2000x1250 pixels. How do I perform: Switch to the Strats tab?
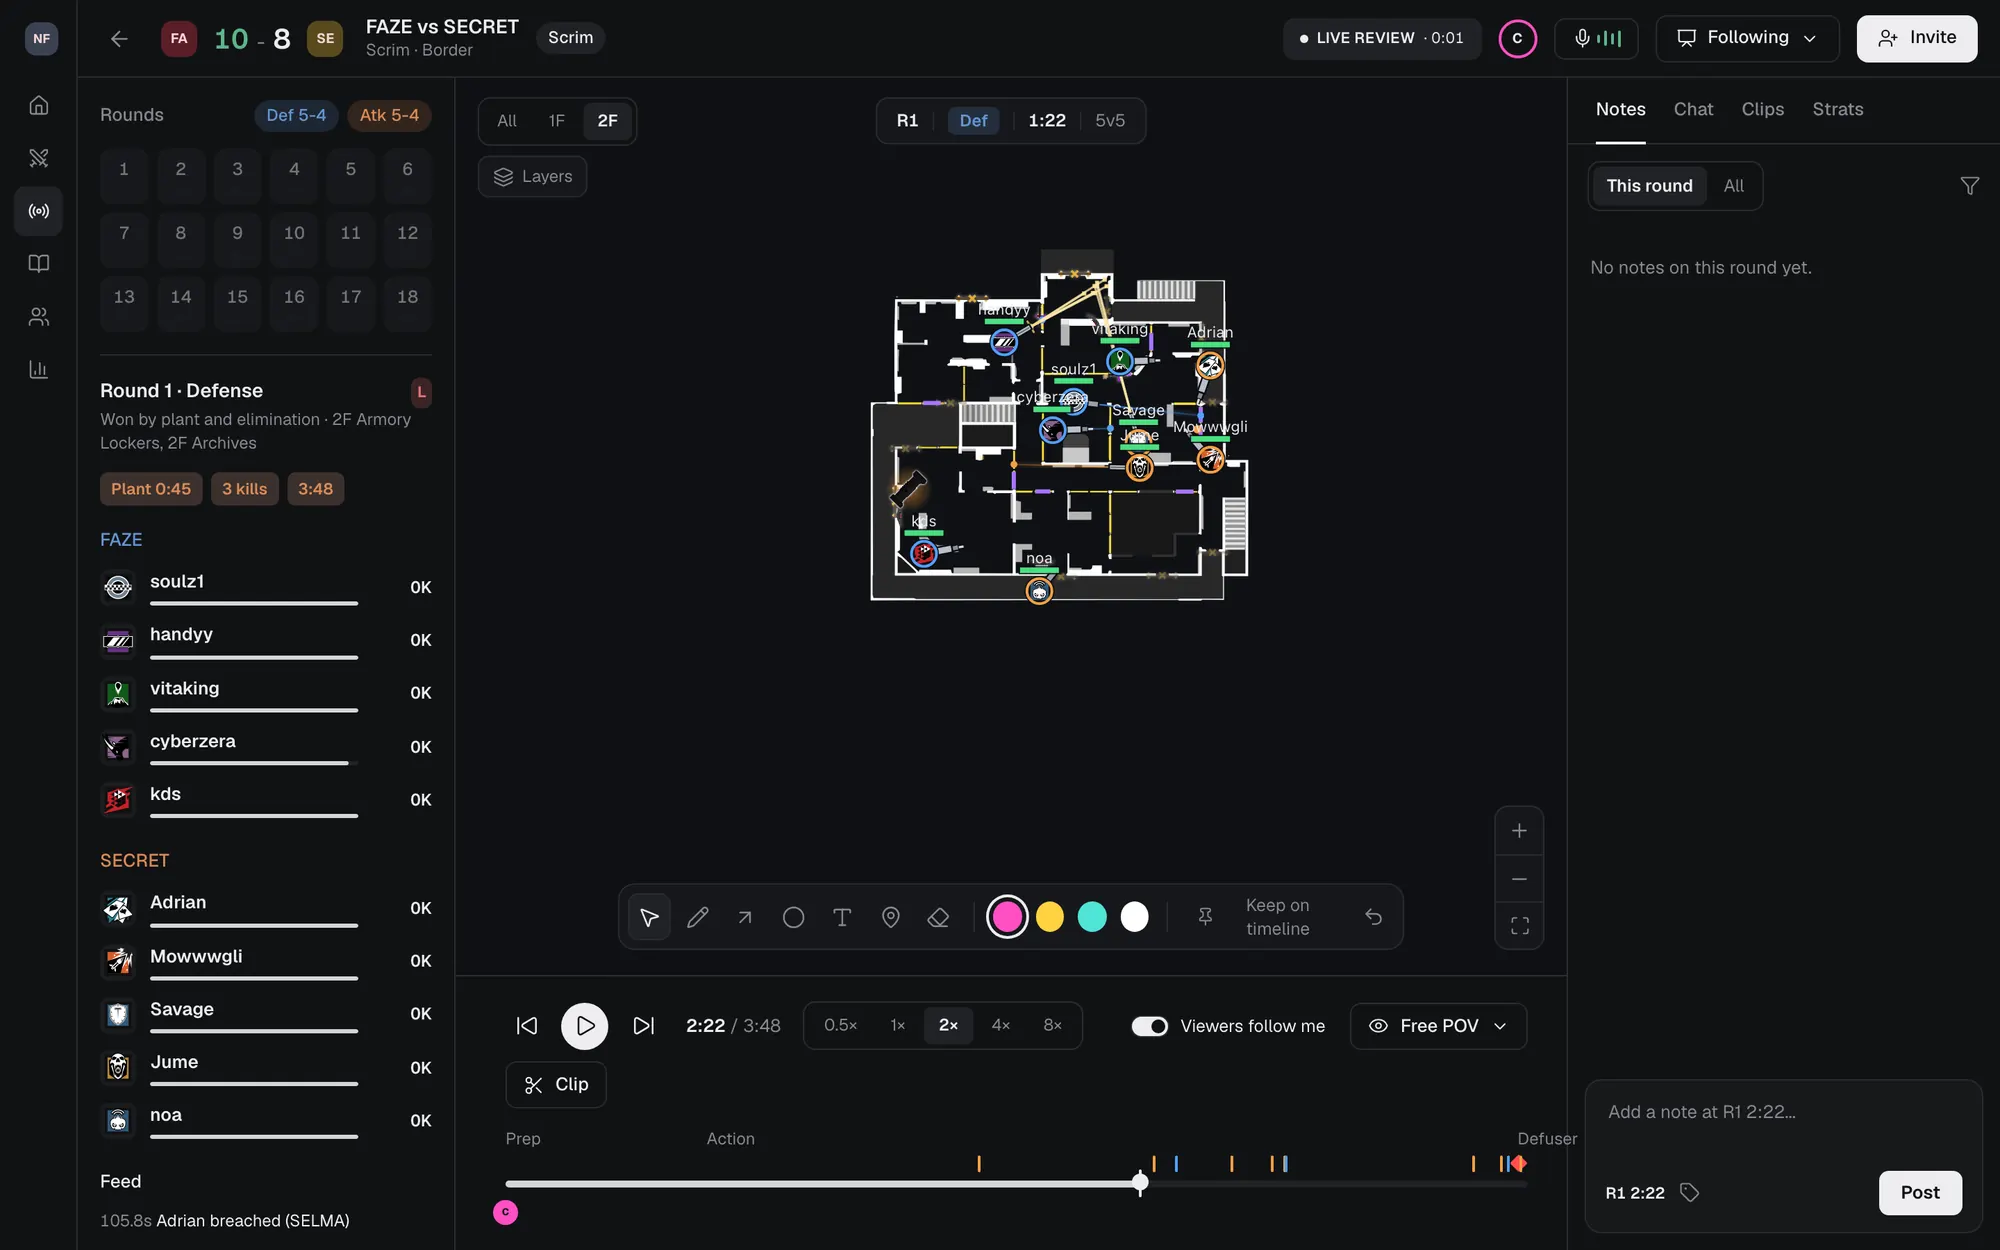pos(1837,109)
